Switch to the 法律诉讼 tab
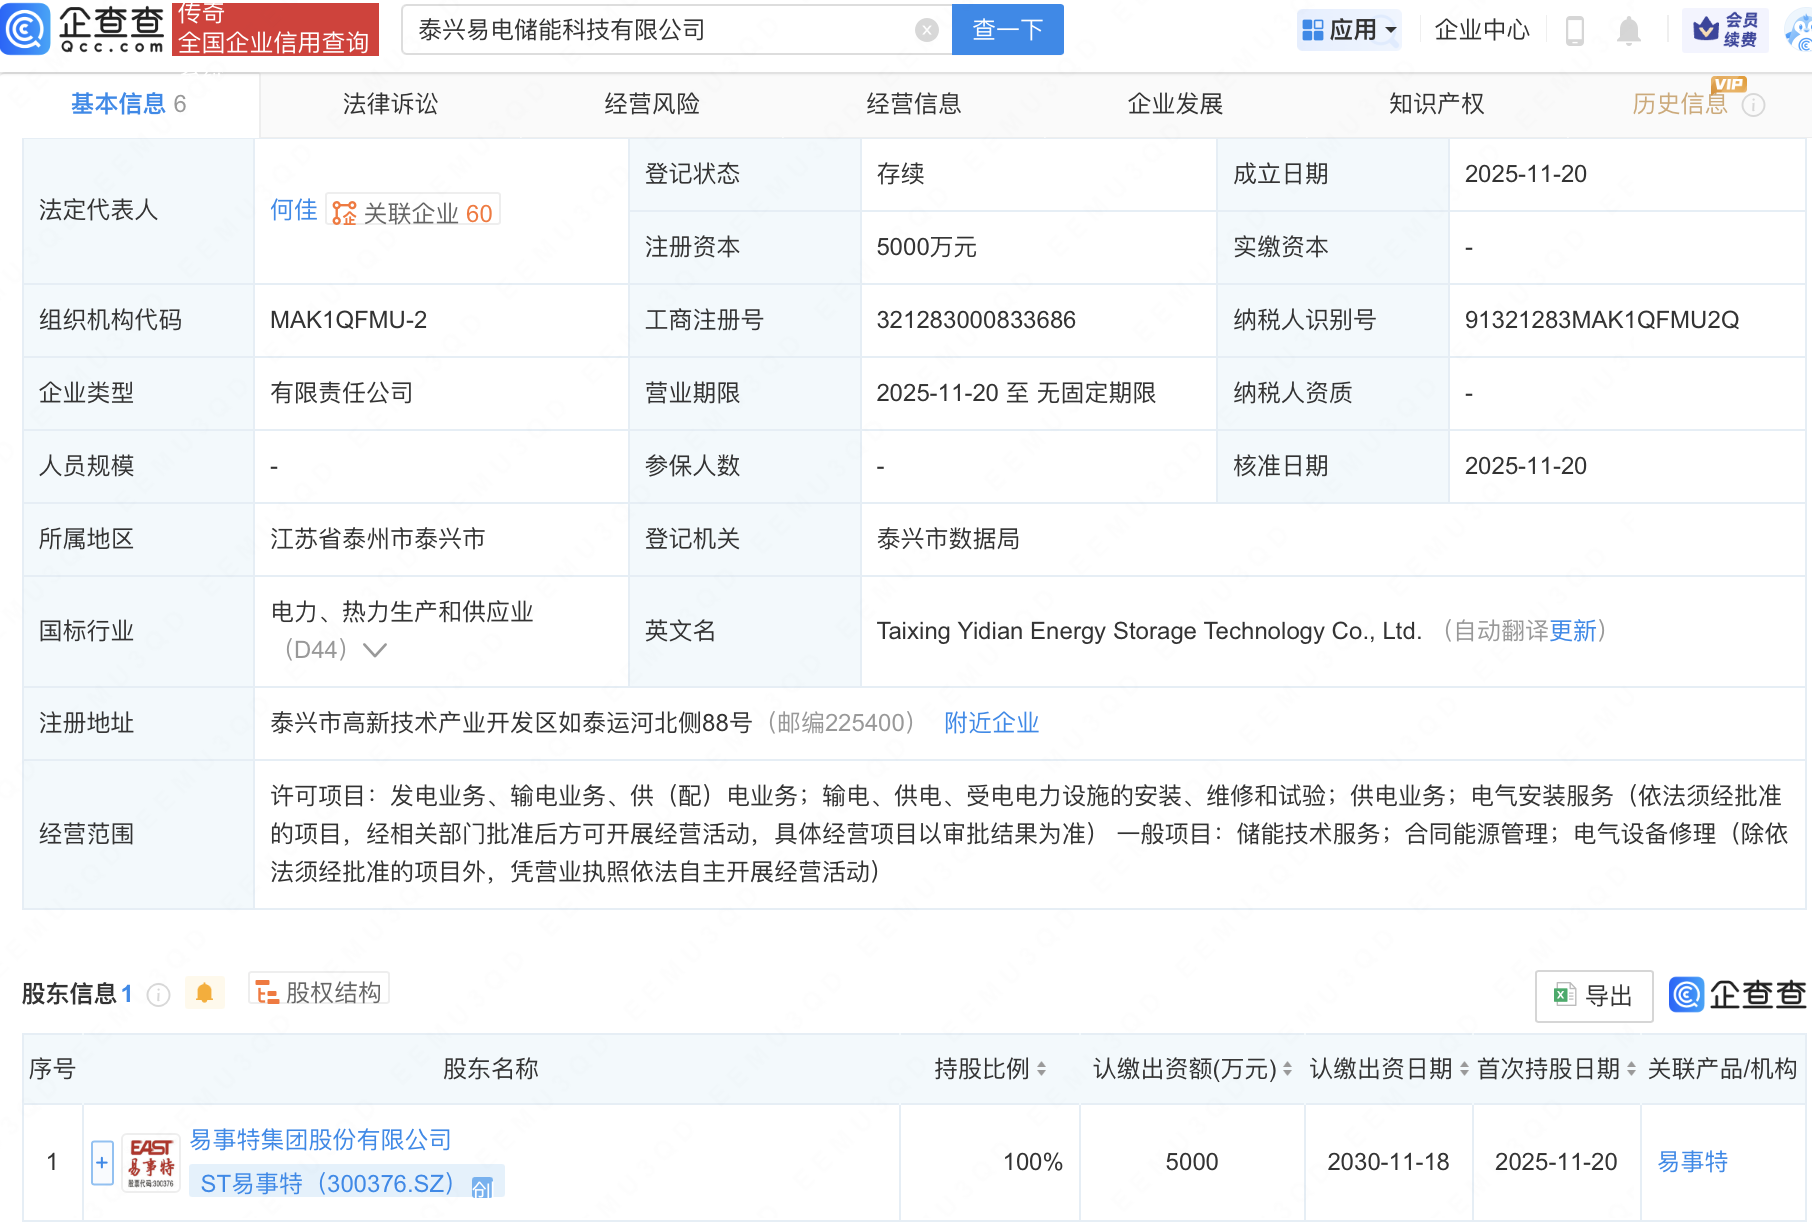Screen dimensions: 1812x1222 click(389, 103)
